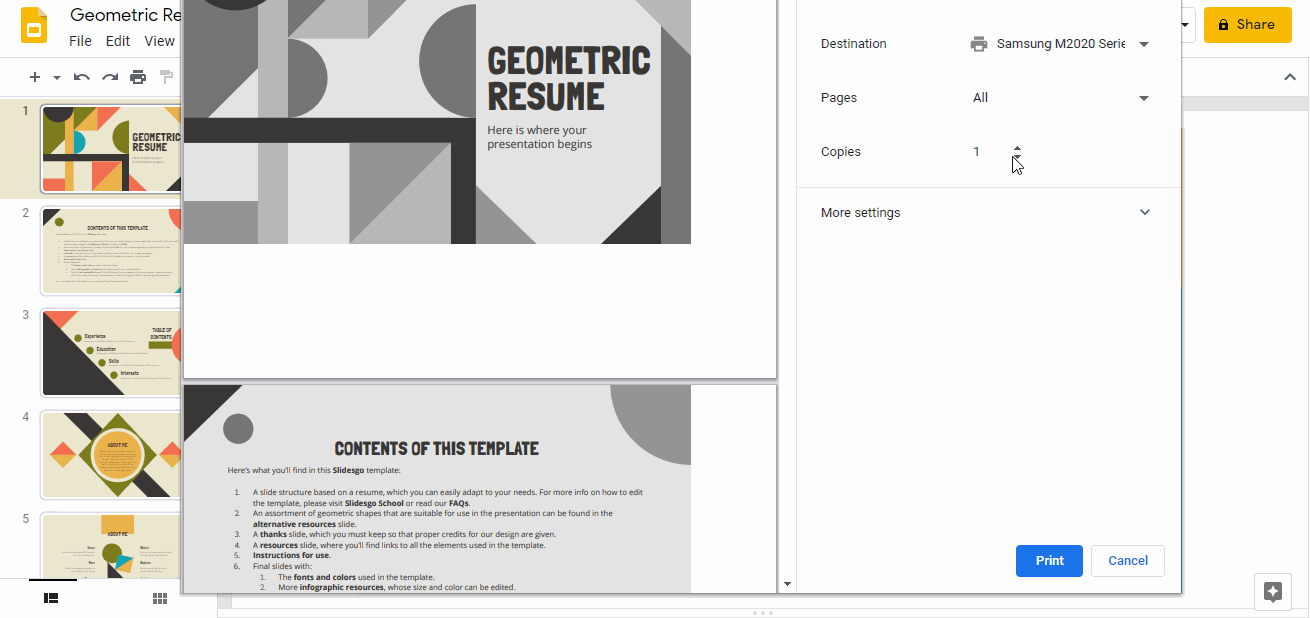
Task: Open the File menu
Action: coord(80,41)
